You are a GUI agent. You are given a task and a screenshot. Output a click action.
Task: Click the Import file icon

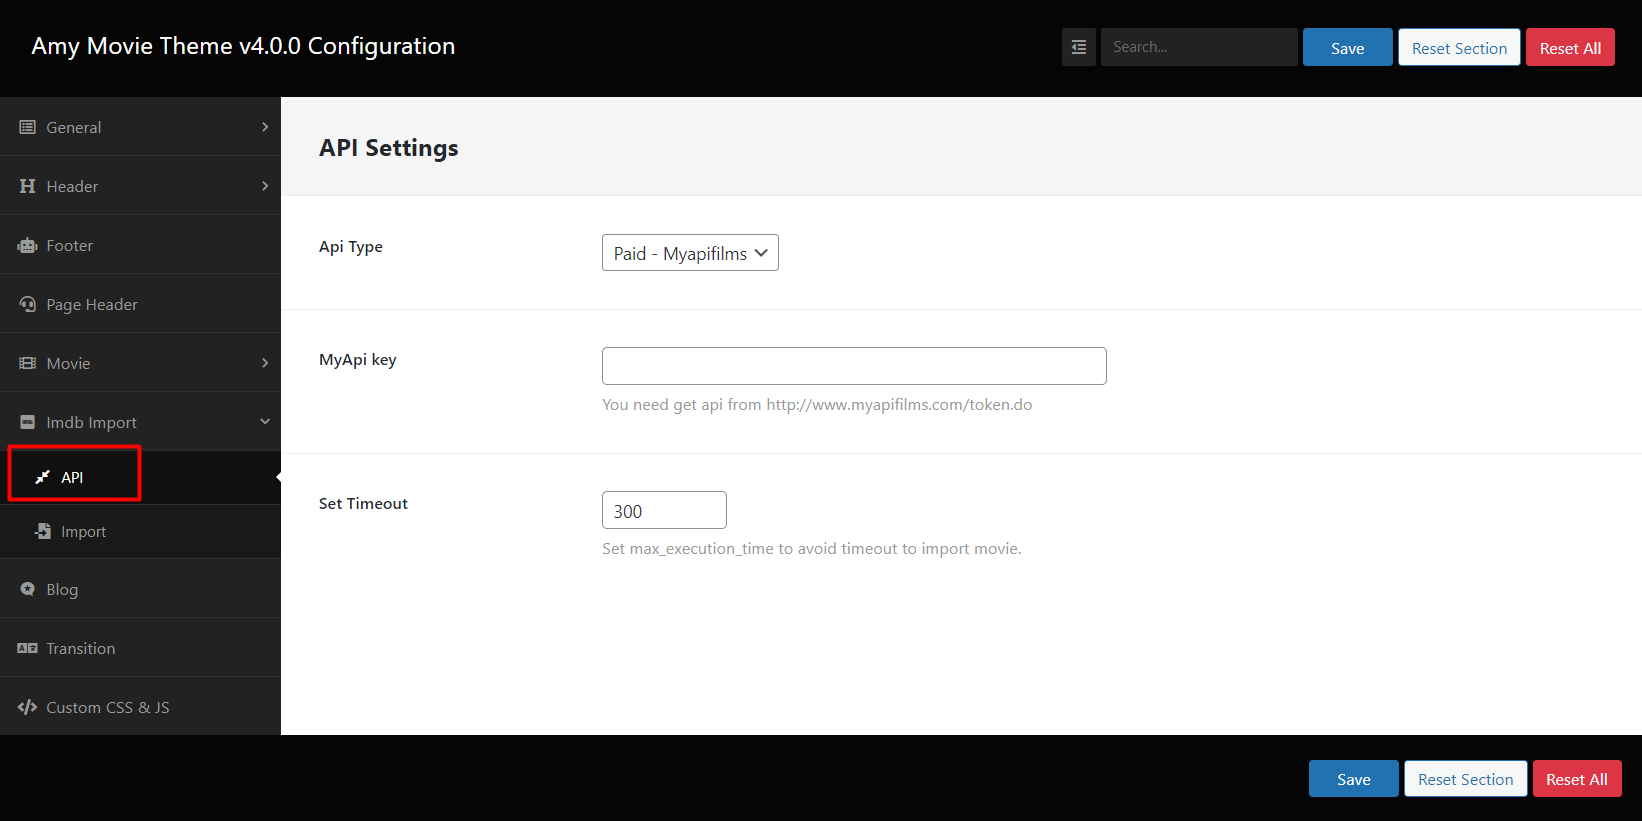click(x=42, y=531)
